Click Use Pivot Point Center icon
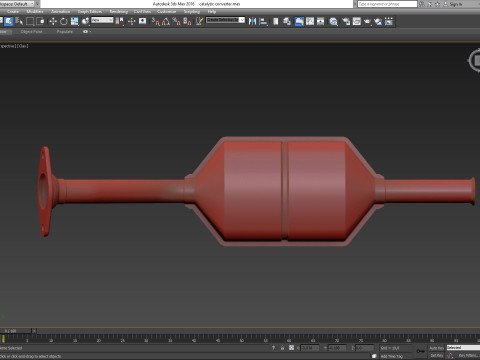480x360 pixels. (x=119, y=22)
